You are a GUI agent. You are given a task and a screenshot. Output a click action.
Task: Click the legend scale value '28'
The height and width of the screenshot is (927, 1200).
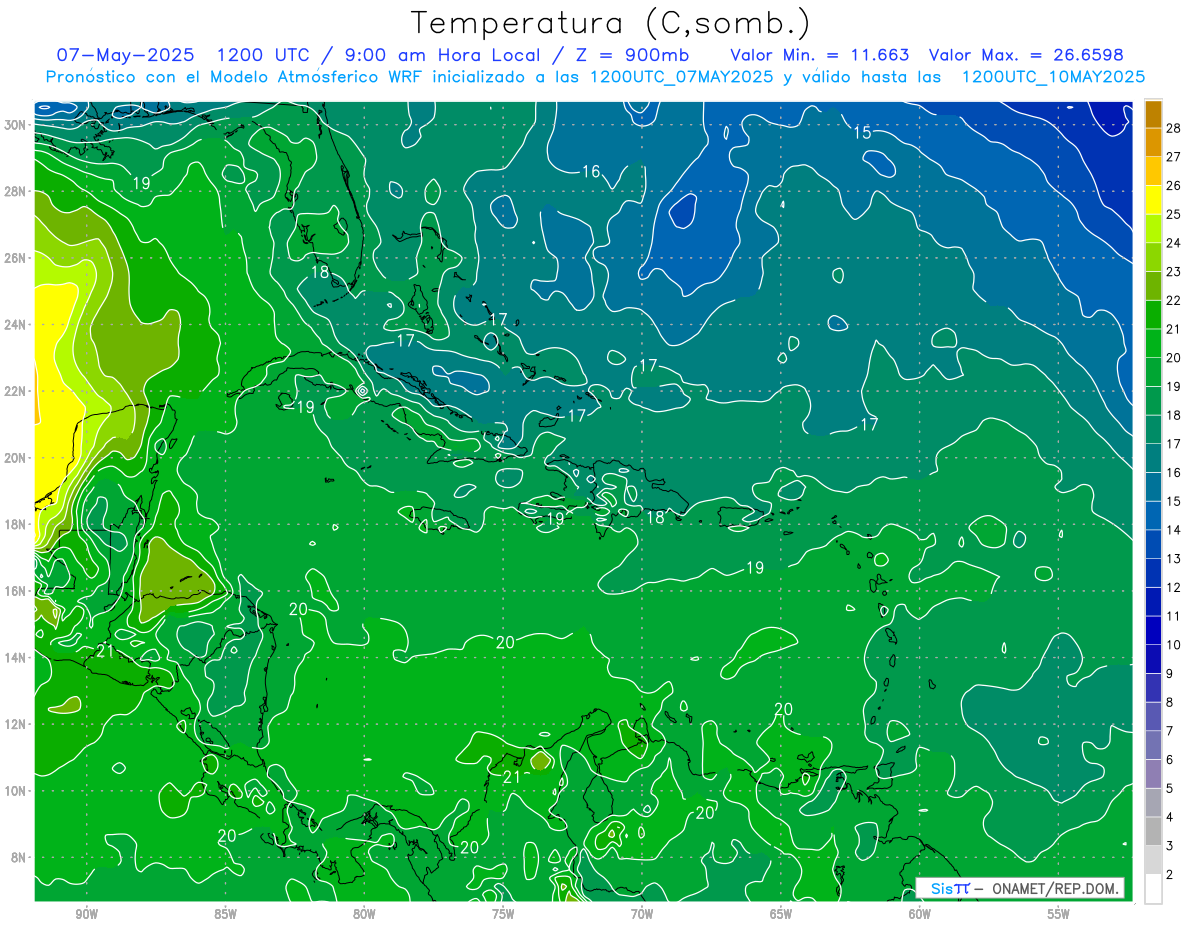click(x=1174, y=128)
